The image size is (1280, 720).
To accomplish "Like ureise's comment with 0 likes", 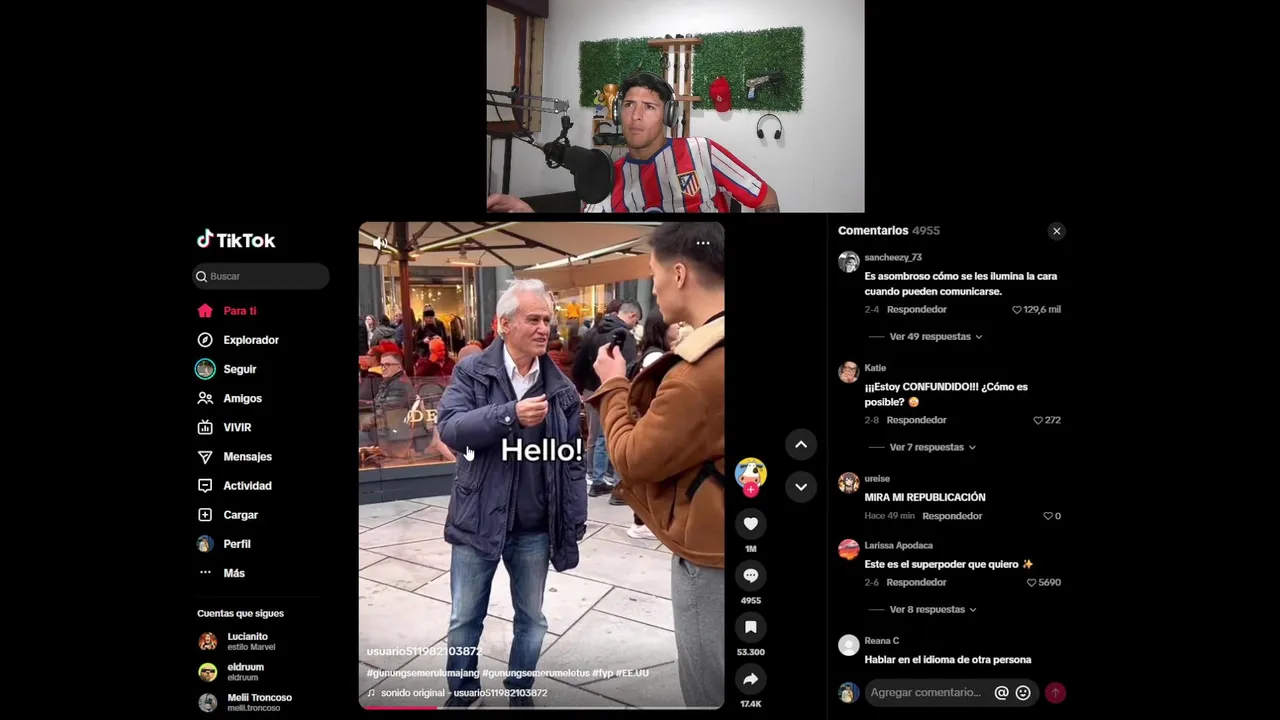I will 1048,516.
